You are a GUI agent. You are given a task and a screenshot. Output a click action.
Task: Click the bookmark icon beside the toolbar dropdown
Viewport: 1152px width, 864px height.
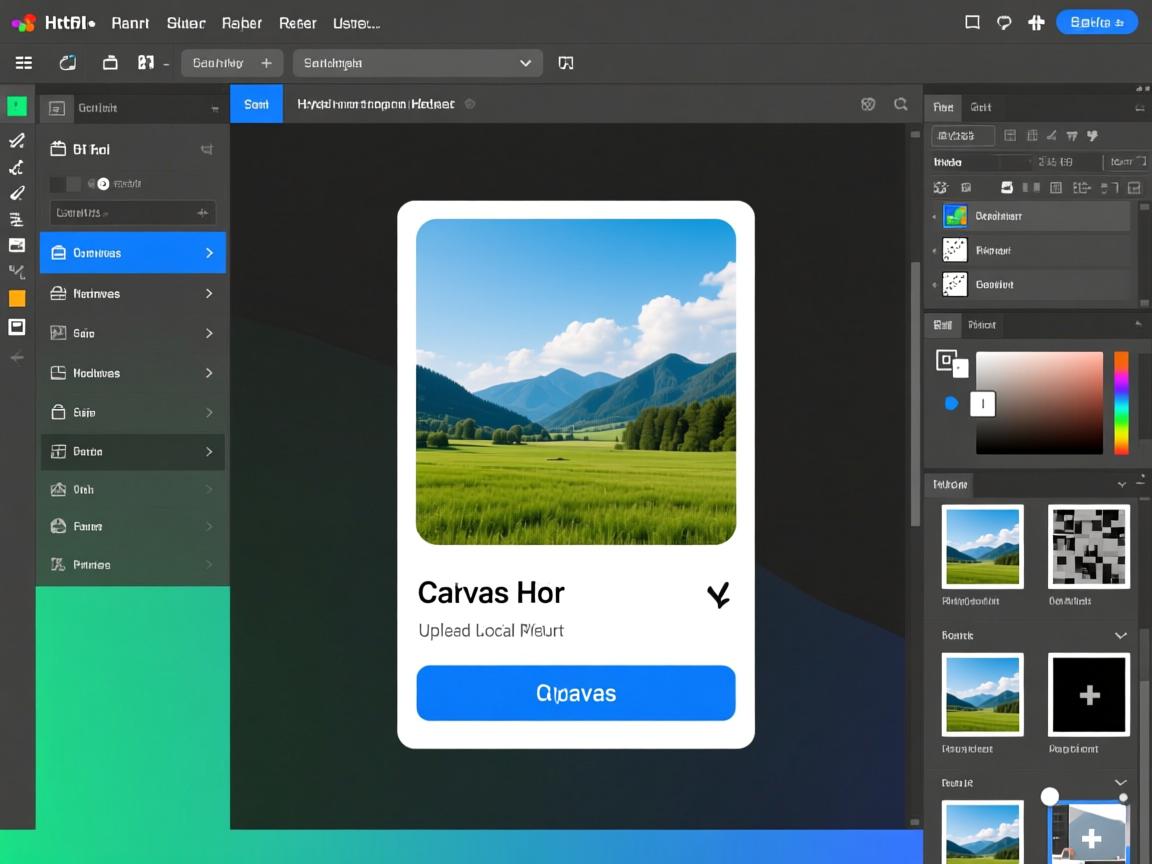click(566, 63)
